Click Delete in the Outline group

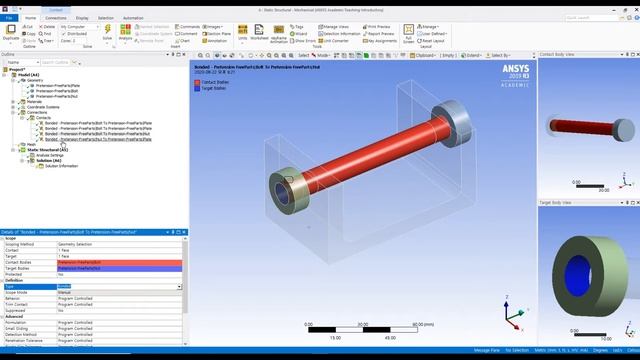(47, 27)
